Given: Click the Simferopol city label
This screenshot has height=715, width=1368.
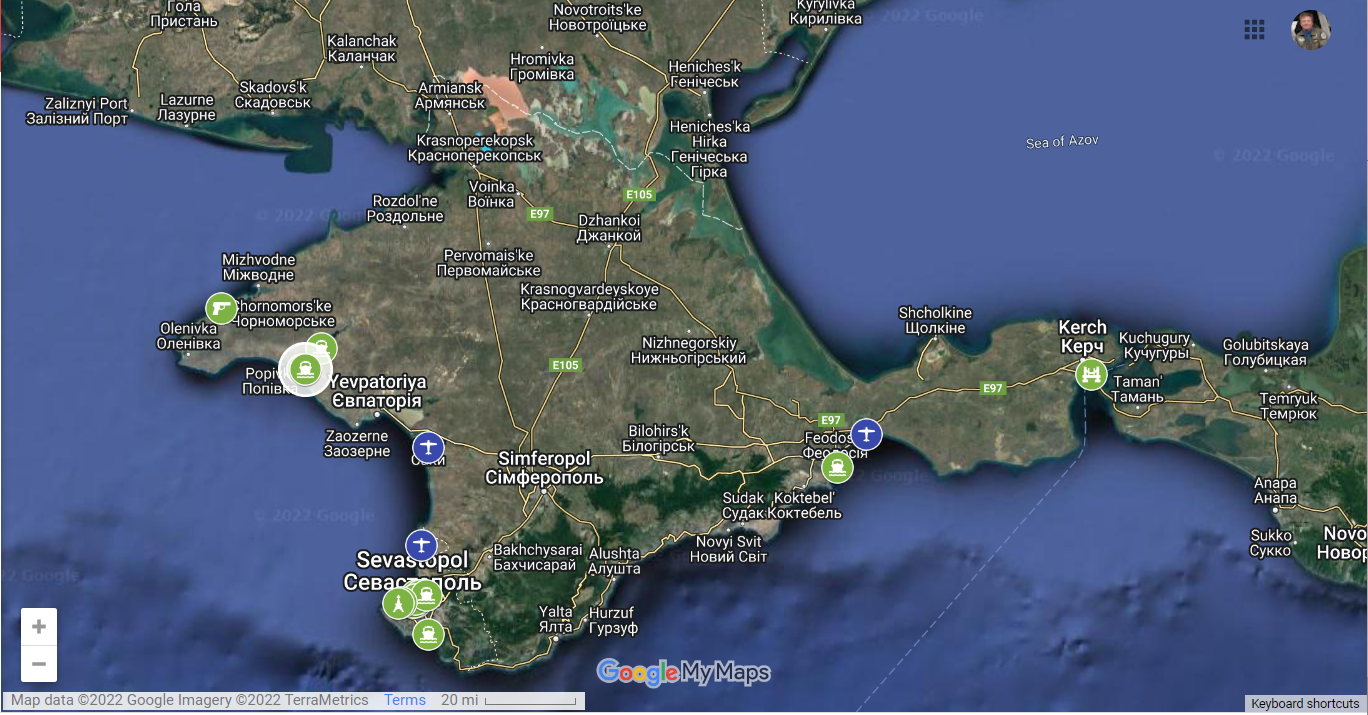Looking at the screenshot, I should (x=544, y=467).
